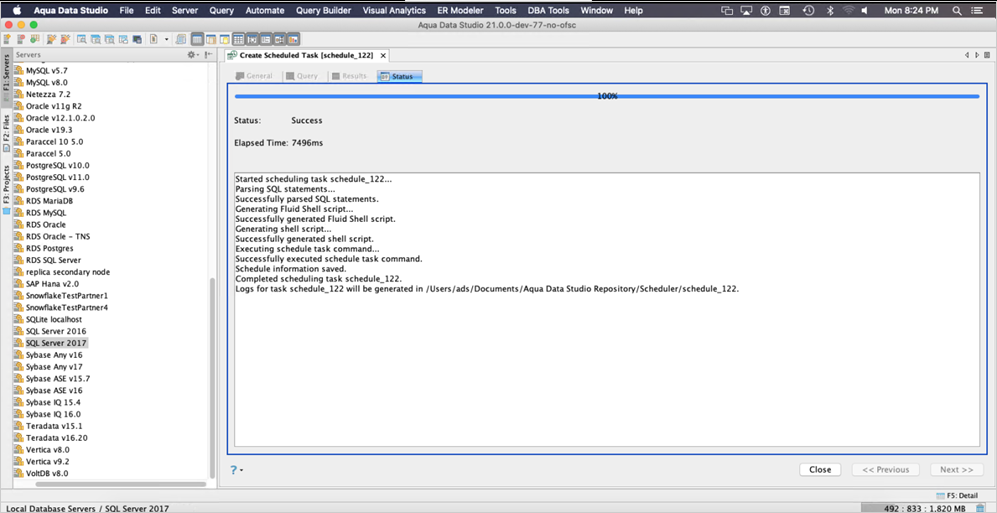Switch to the F2: Files side tab
This screenshot has height=513, width=997.
(x=6, y=132)
